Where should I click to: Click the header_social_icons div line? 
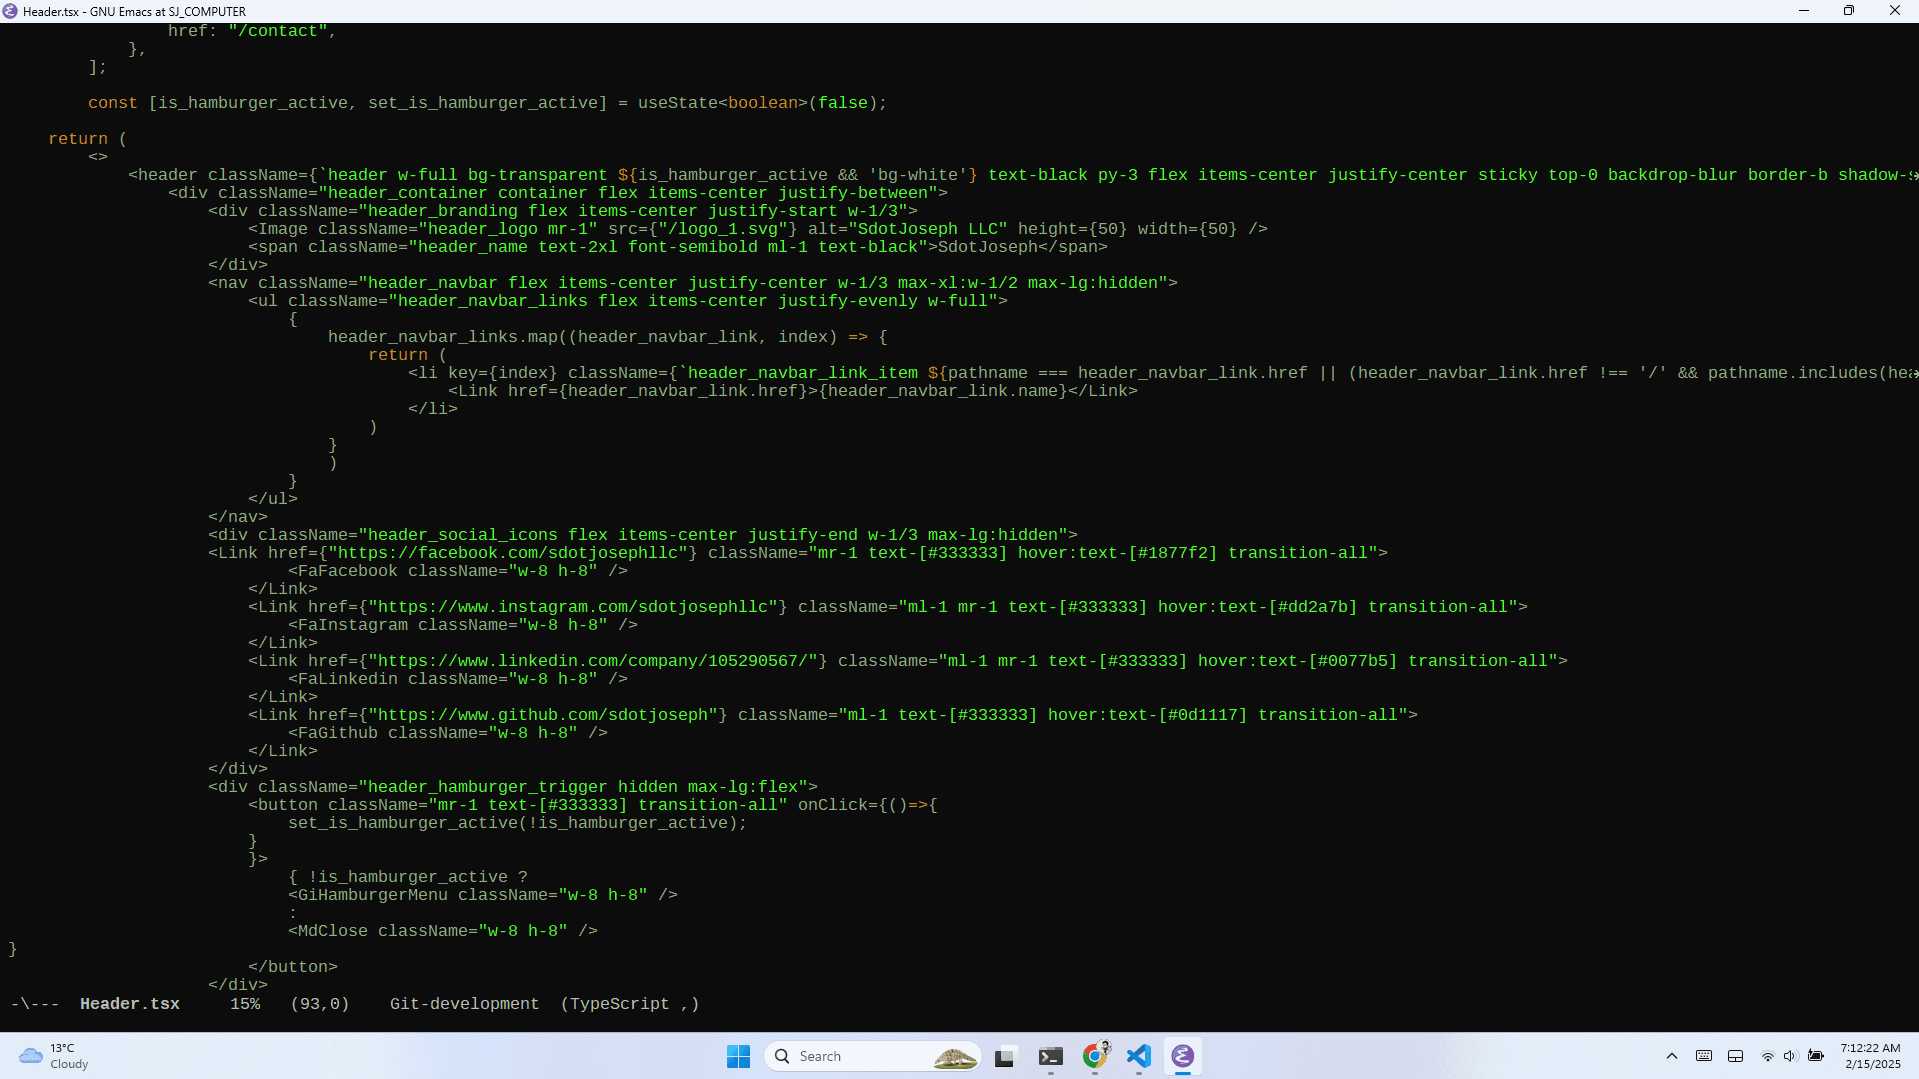[x=643, y=535]
